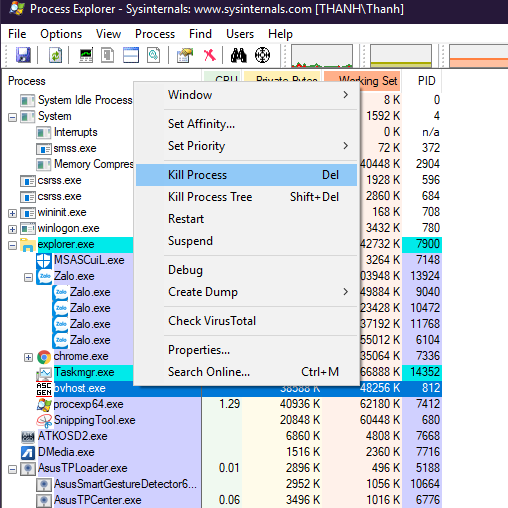
Task: Select the Interrupts row
Action: tap(76, 132)
